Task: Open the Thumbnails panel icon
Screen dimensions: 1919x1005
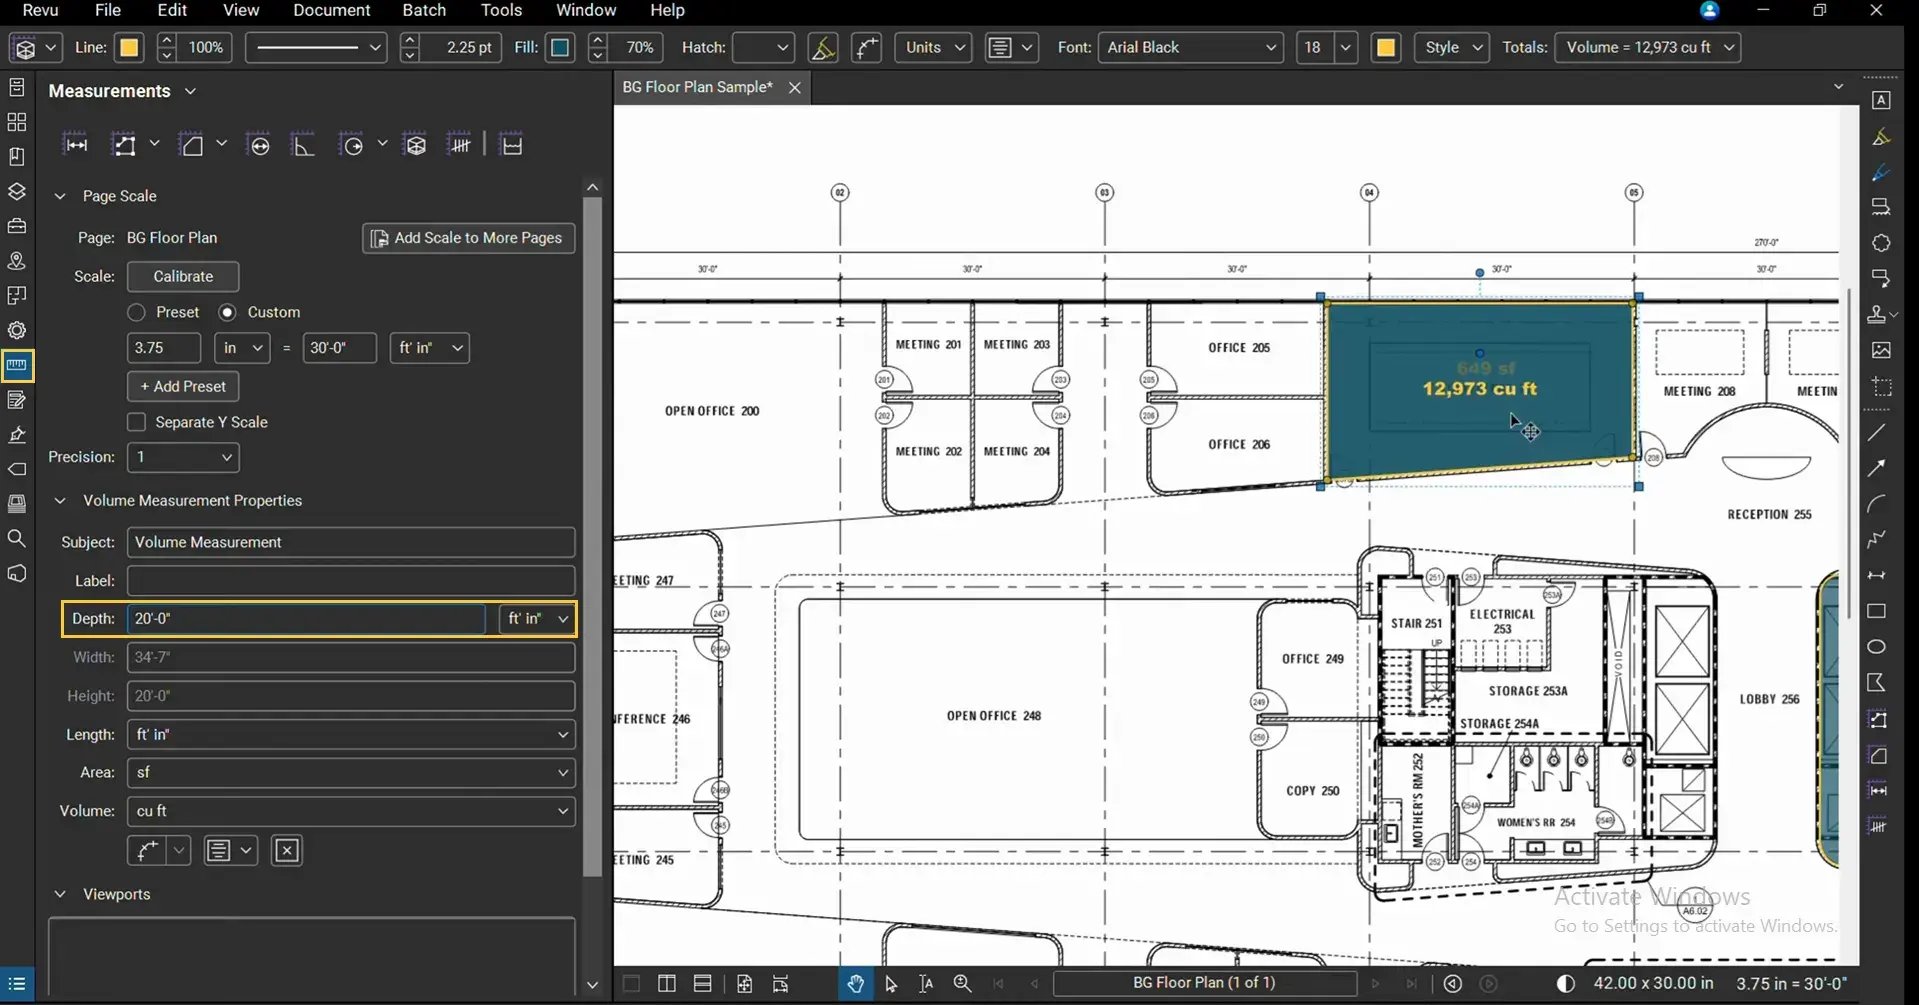Action: (x=17, y=122)
